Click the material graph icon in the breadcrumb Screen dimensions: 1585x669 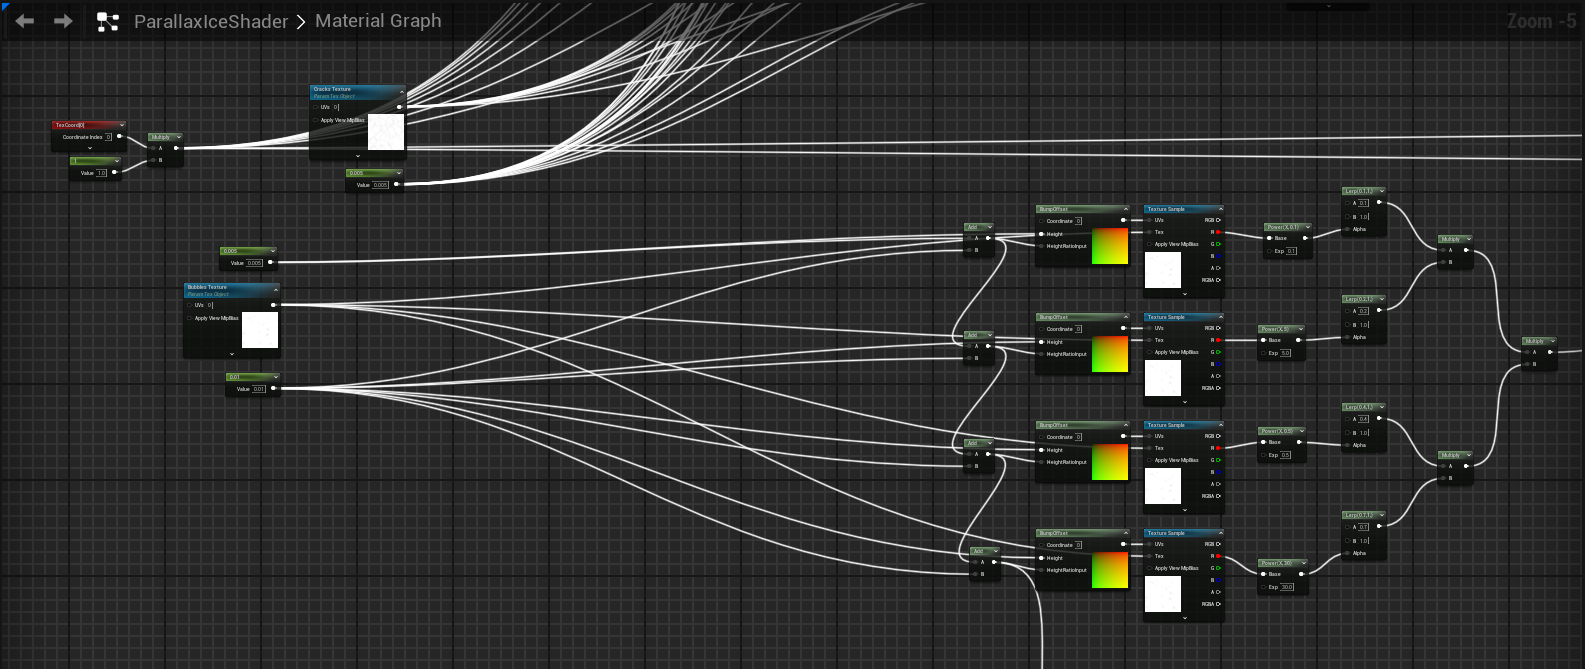tap(107, 22)
